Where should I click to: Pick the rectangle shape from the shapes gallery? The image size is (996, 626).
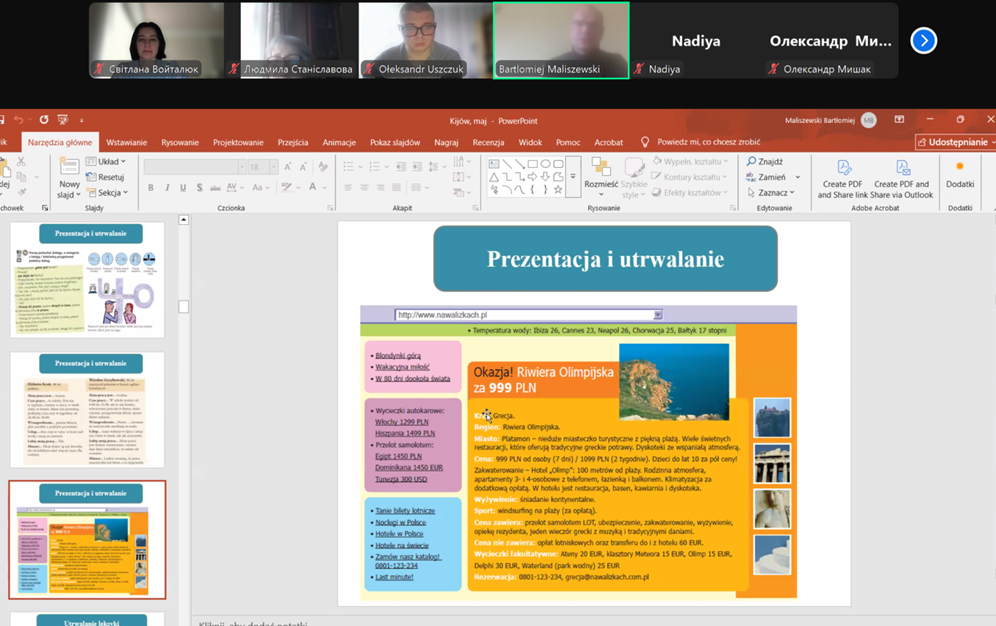click(532, 164)
